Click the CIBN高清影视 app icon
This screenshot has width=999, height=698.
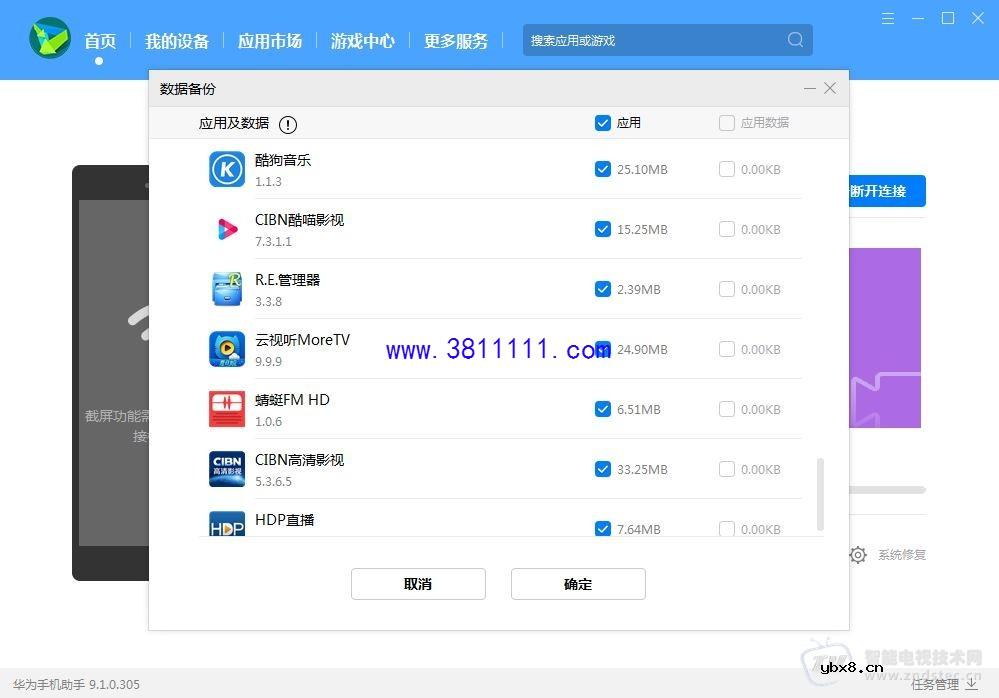[x=227, y=469]
